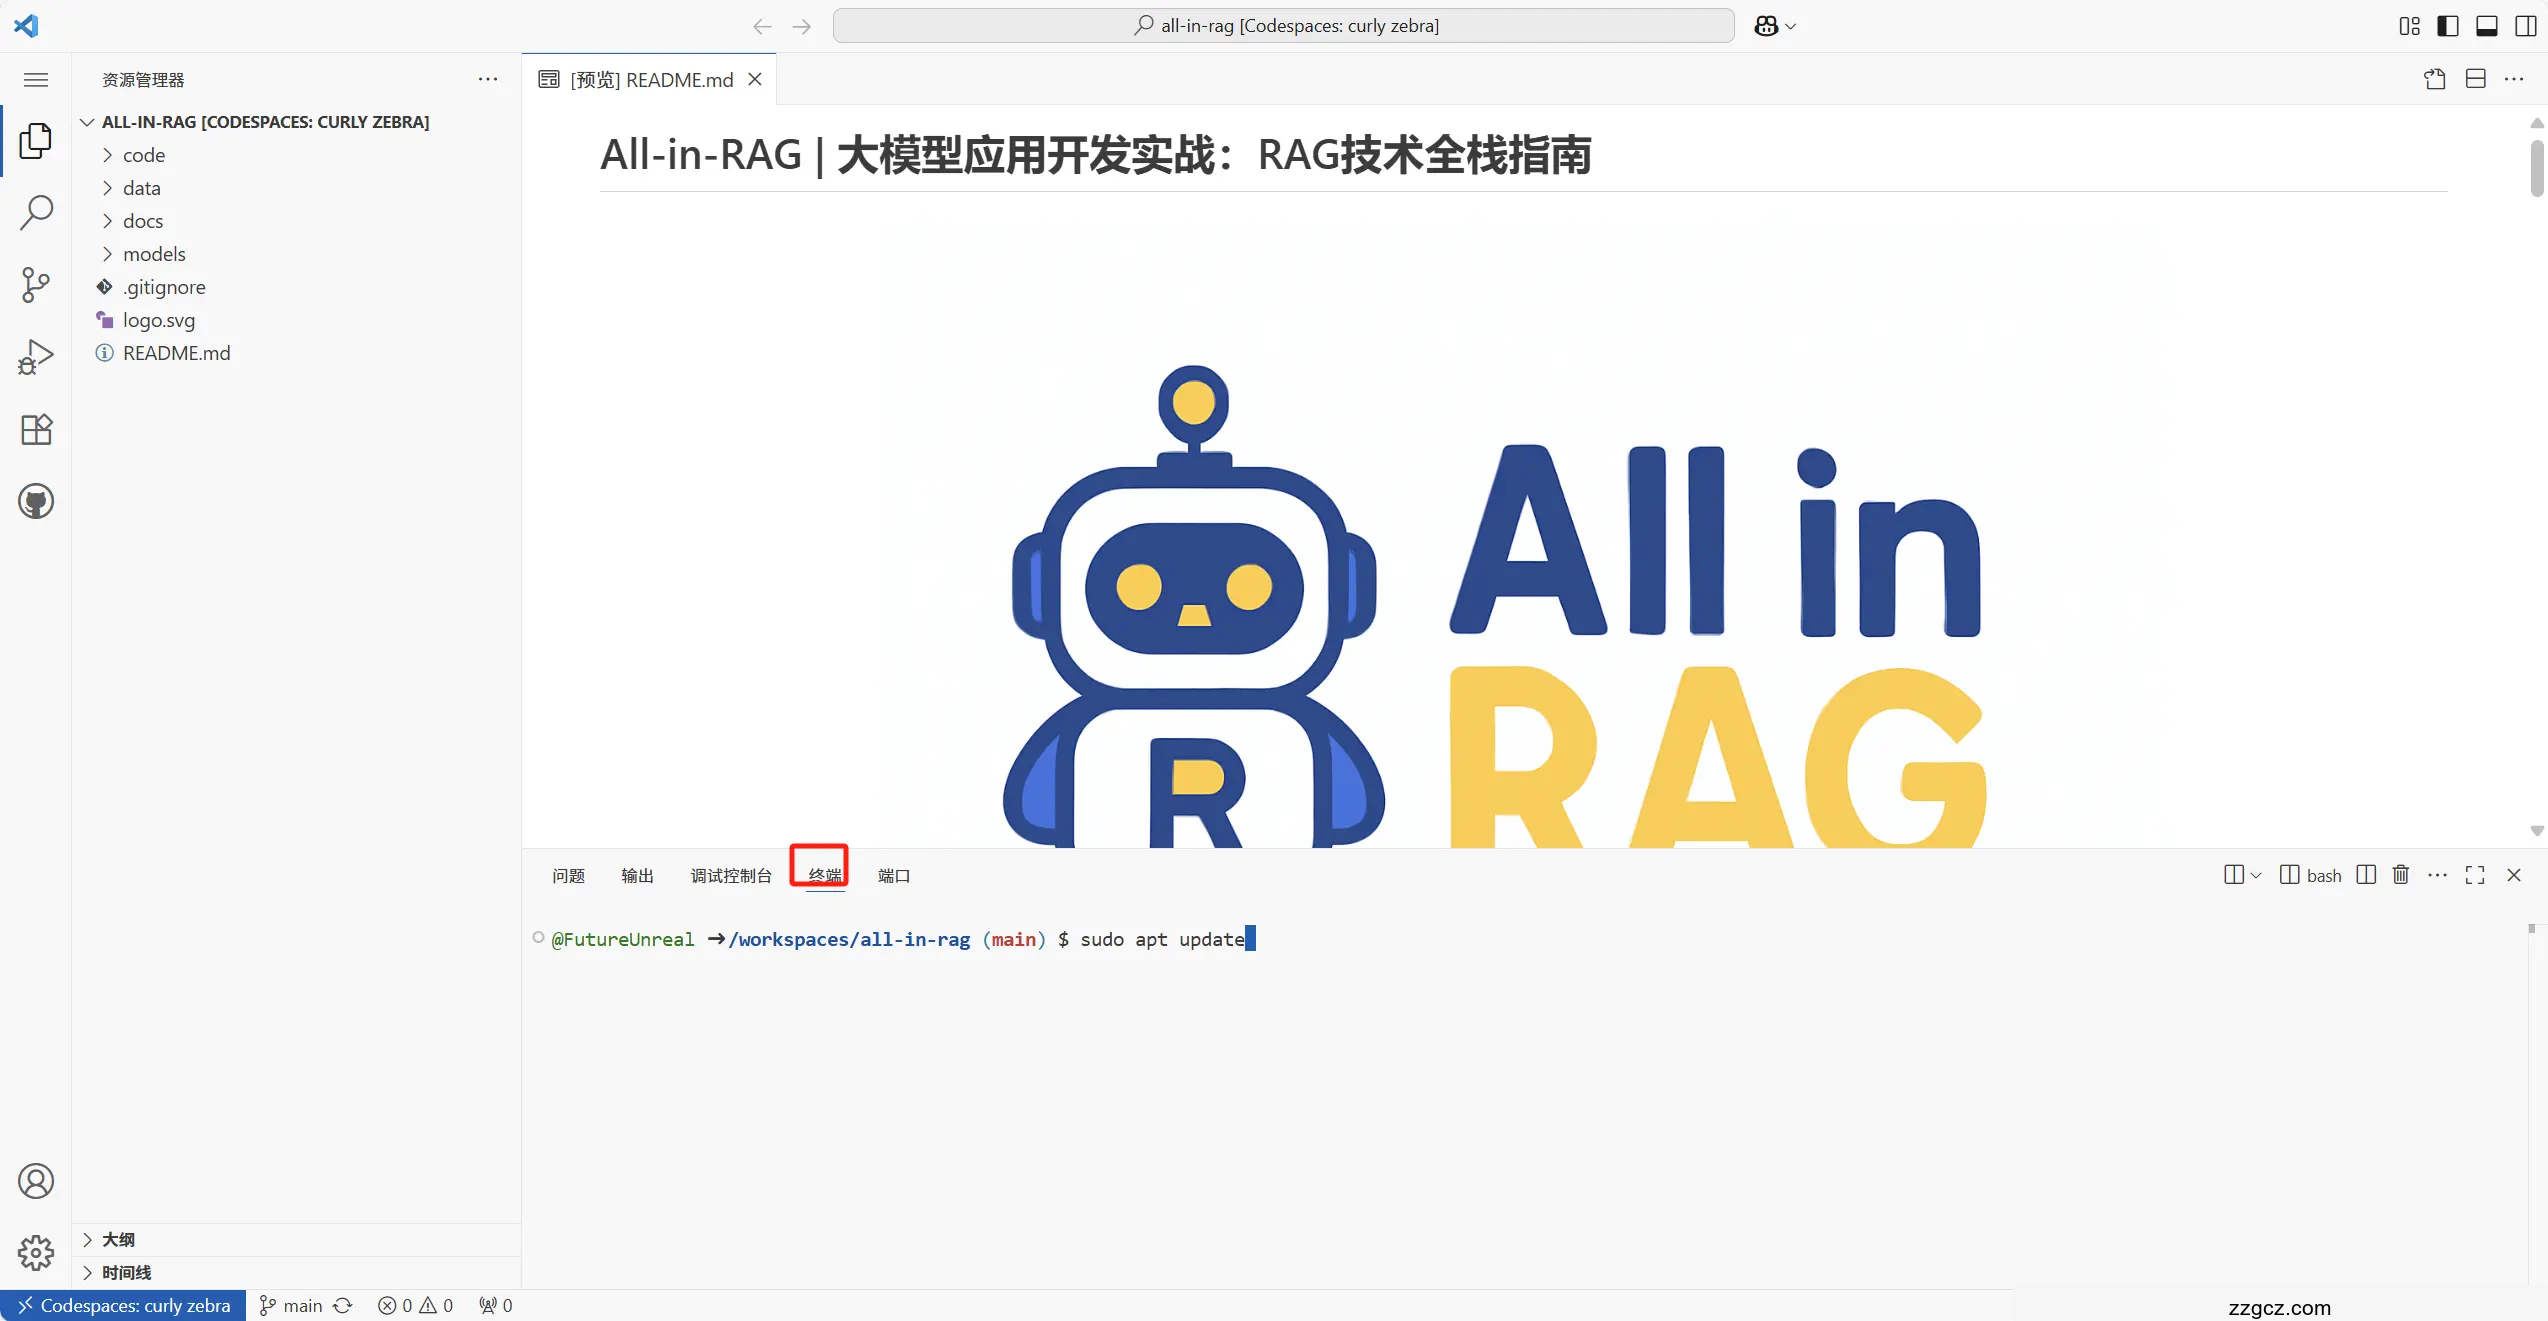Kill the terminal with the trash icon

point(2400,874)
